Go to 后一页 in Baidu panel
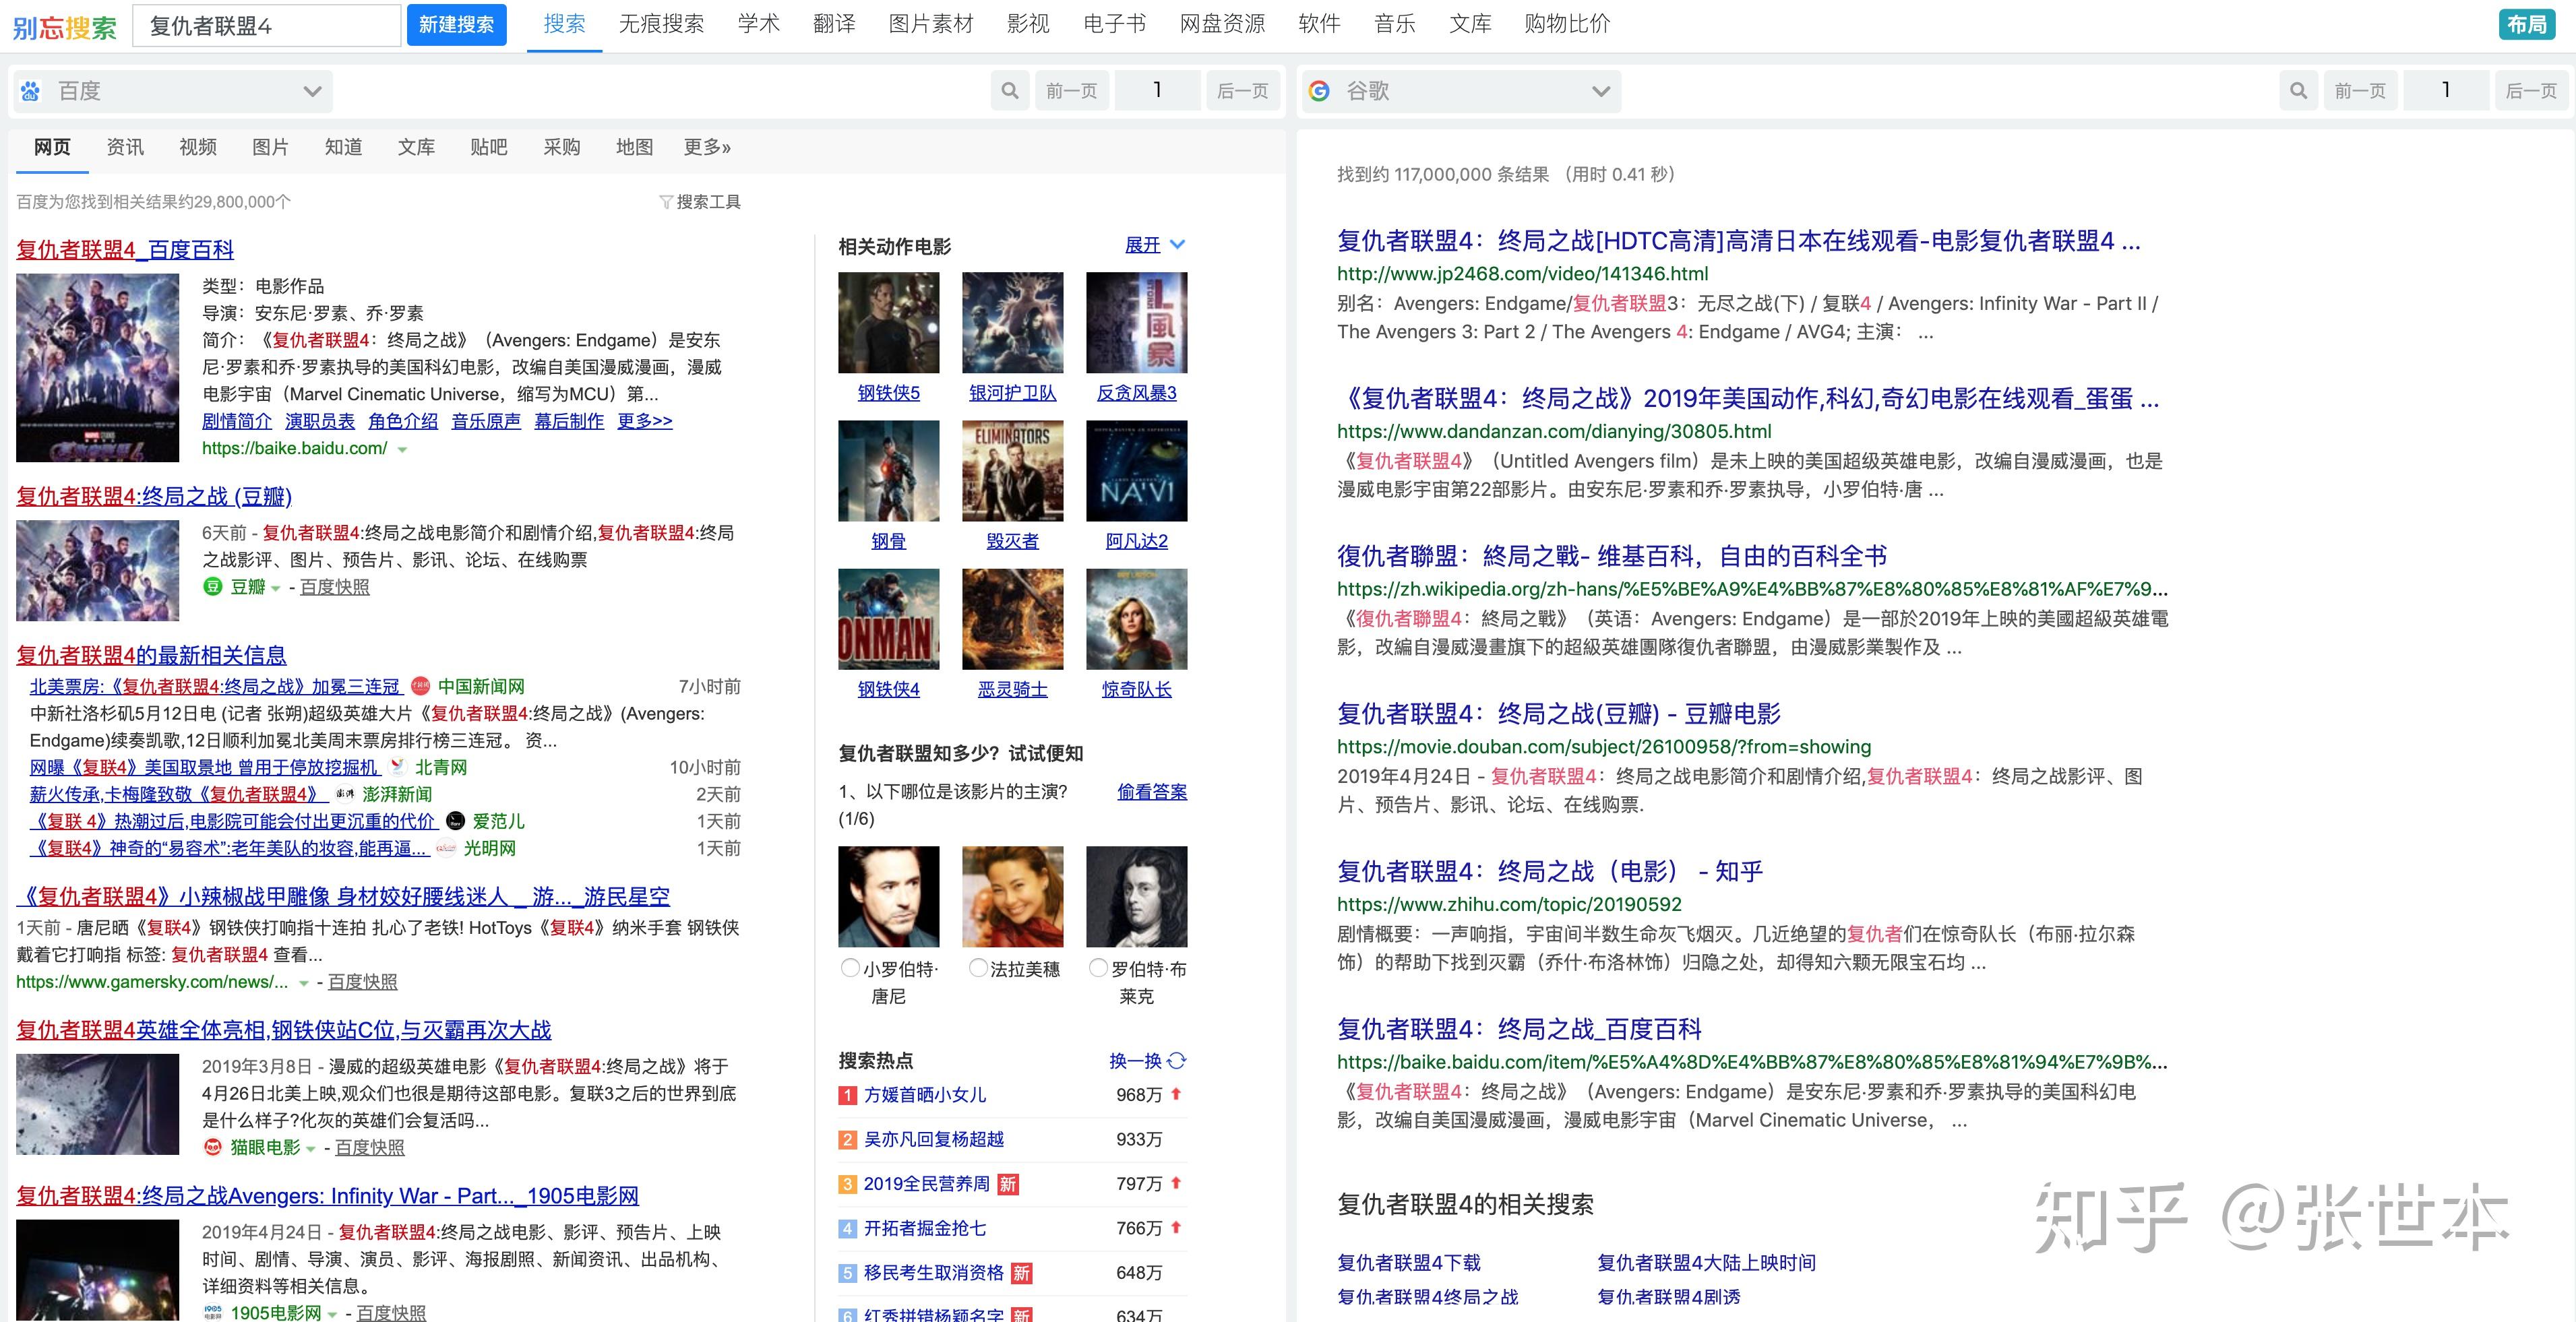This screenshot has height=1322, width=2576. (1243, 91)
